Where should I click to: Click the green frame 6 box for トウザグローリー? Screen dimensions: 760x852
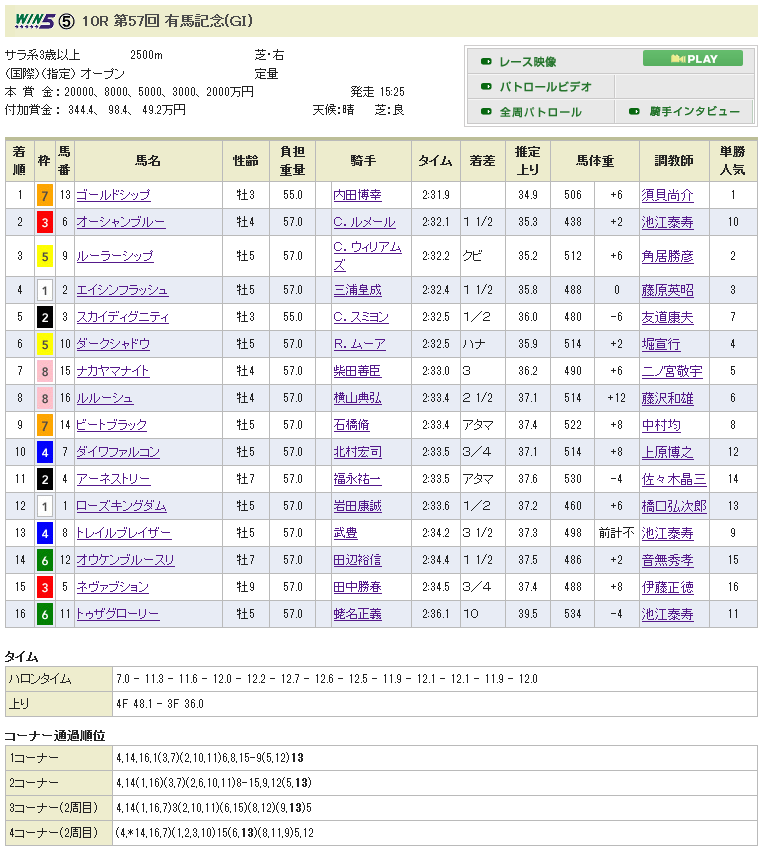click(44, 614)
